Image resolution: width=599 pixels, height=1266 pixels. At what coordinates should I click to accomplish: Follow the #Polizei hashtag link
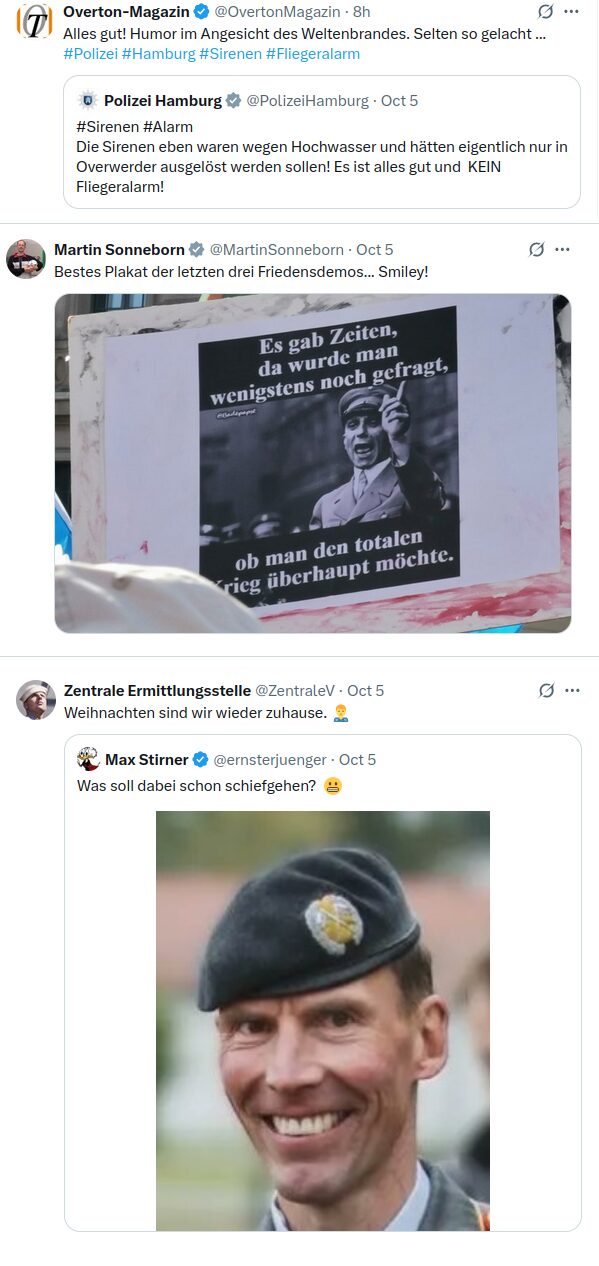(x=90, y=53)
